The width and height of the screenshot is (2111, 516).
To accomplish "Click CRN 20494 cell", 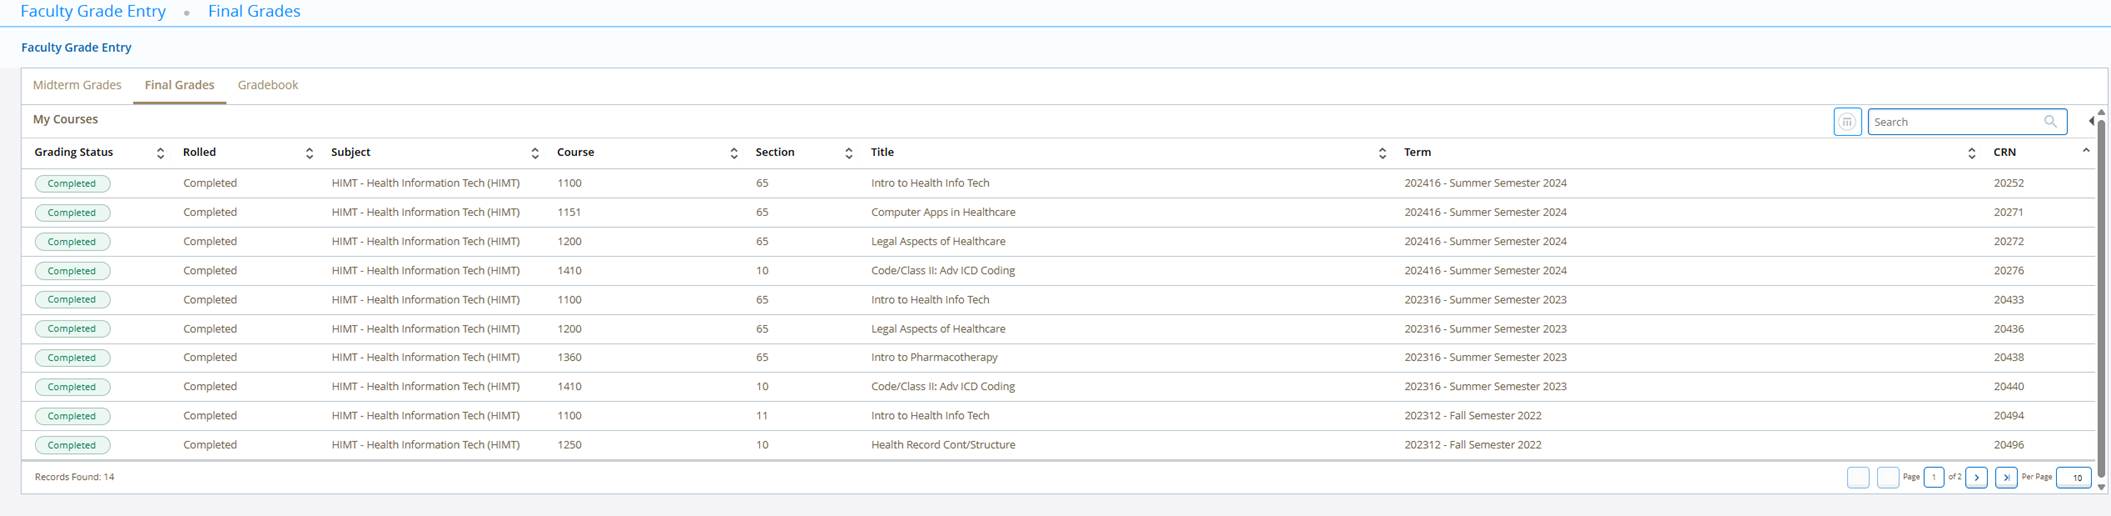I will [2008, 416].
